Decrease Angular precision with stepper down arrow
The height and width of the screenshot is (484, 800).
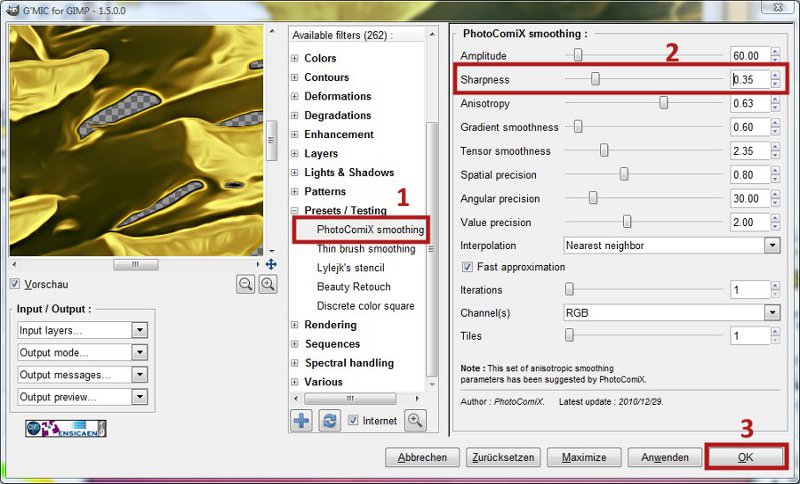[776, 203]
